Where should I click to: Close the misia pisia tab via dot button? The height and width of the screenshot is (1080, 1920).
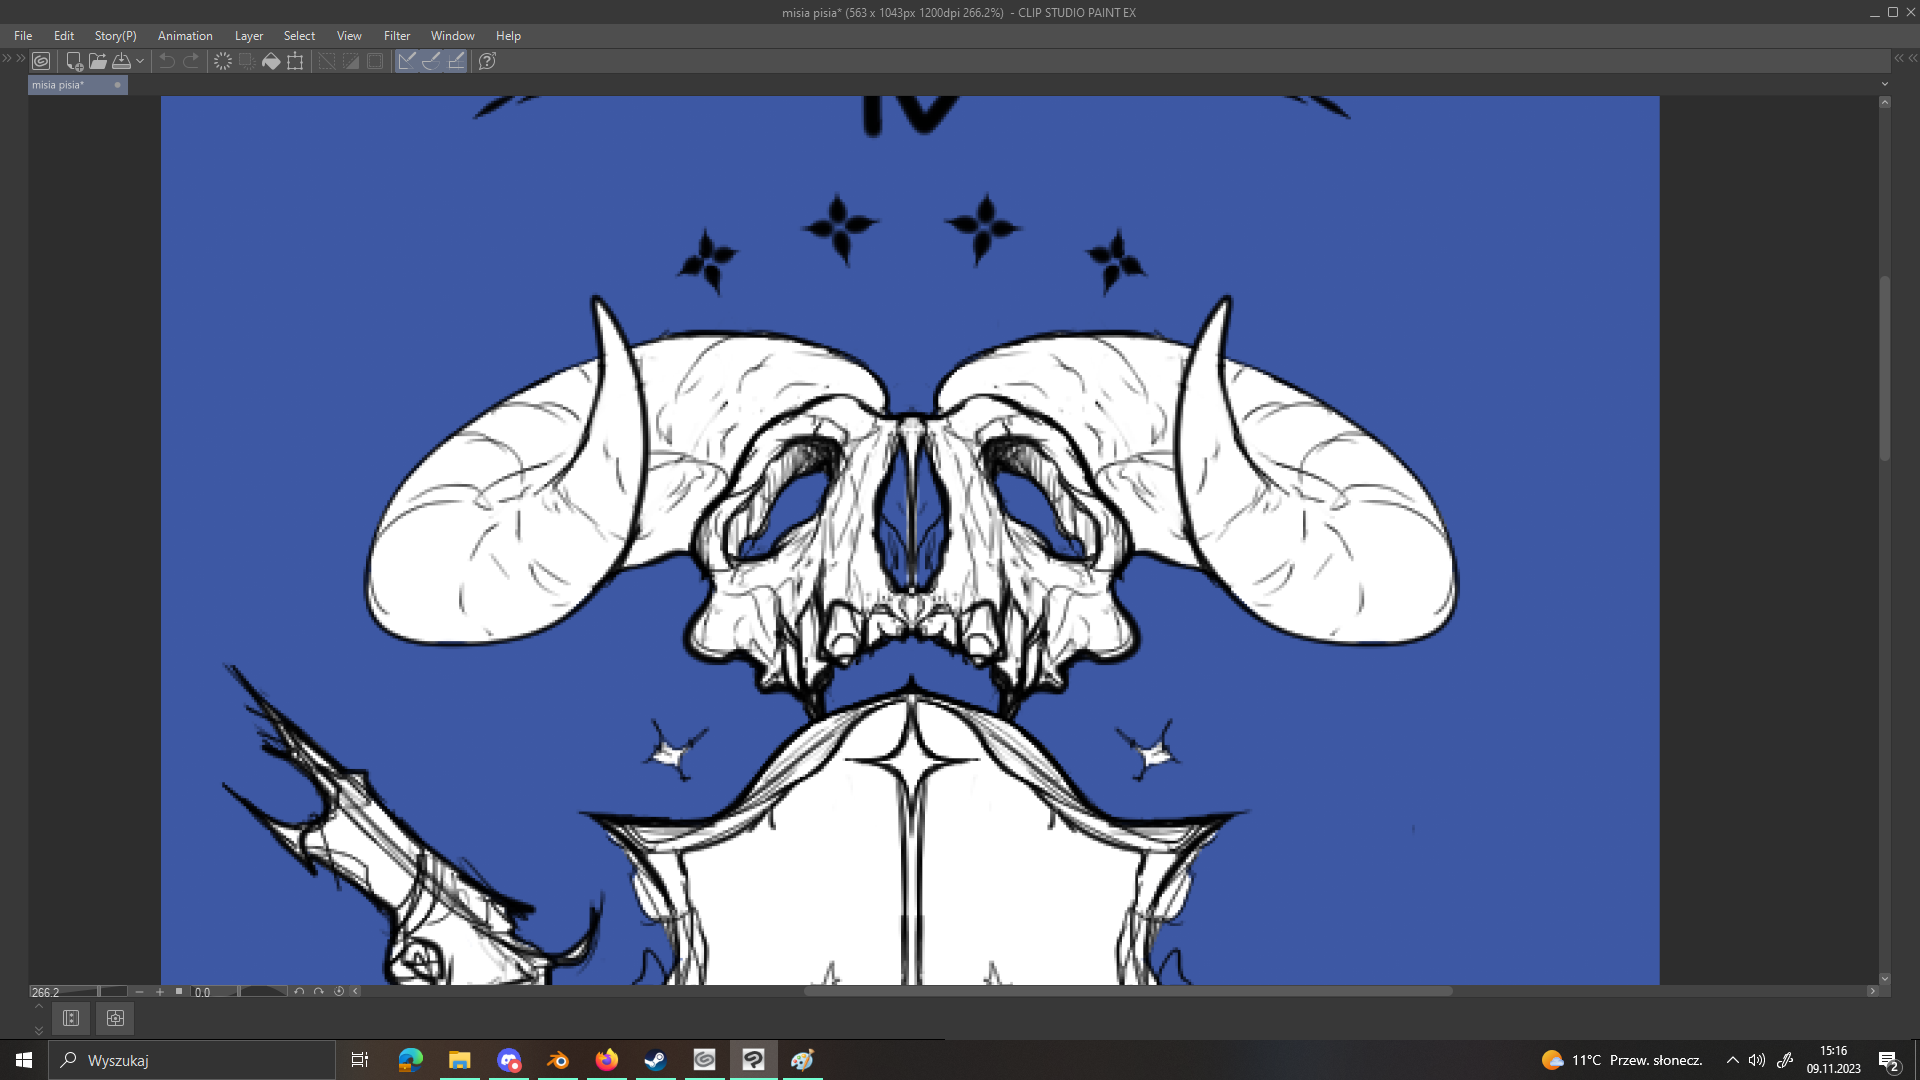tap(117, 85)
